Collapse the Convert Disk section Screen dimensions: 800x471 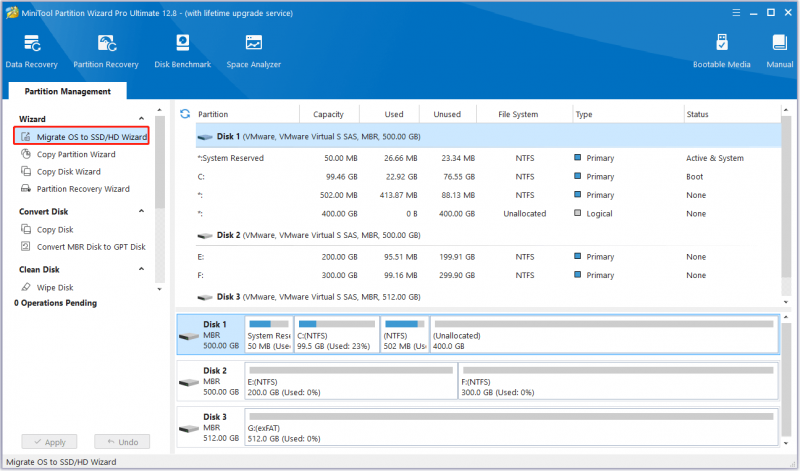141,211
